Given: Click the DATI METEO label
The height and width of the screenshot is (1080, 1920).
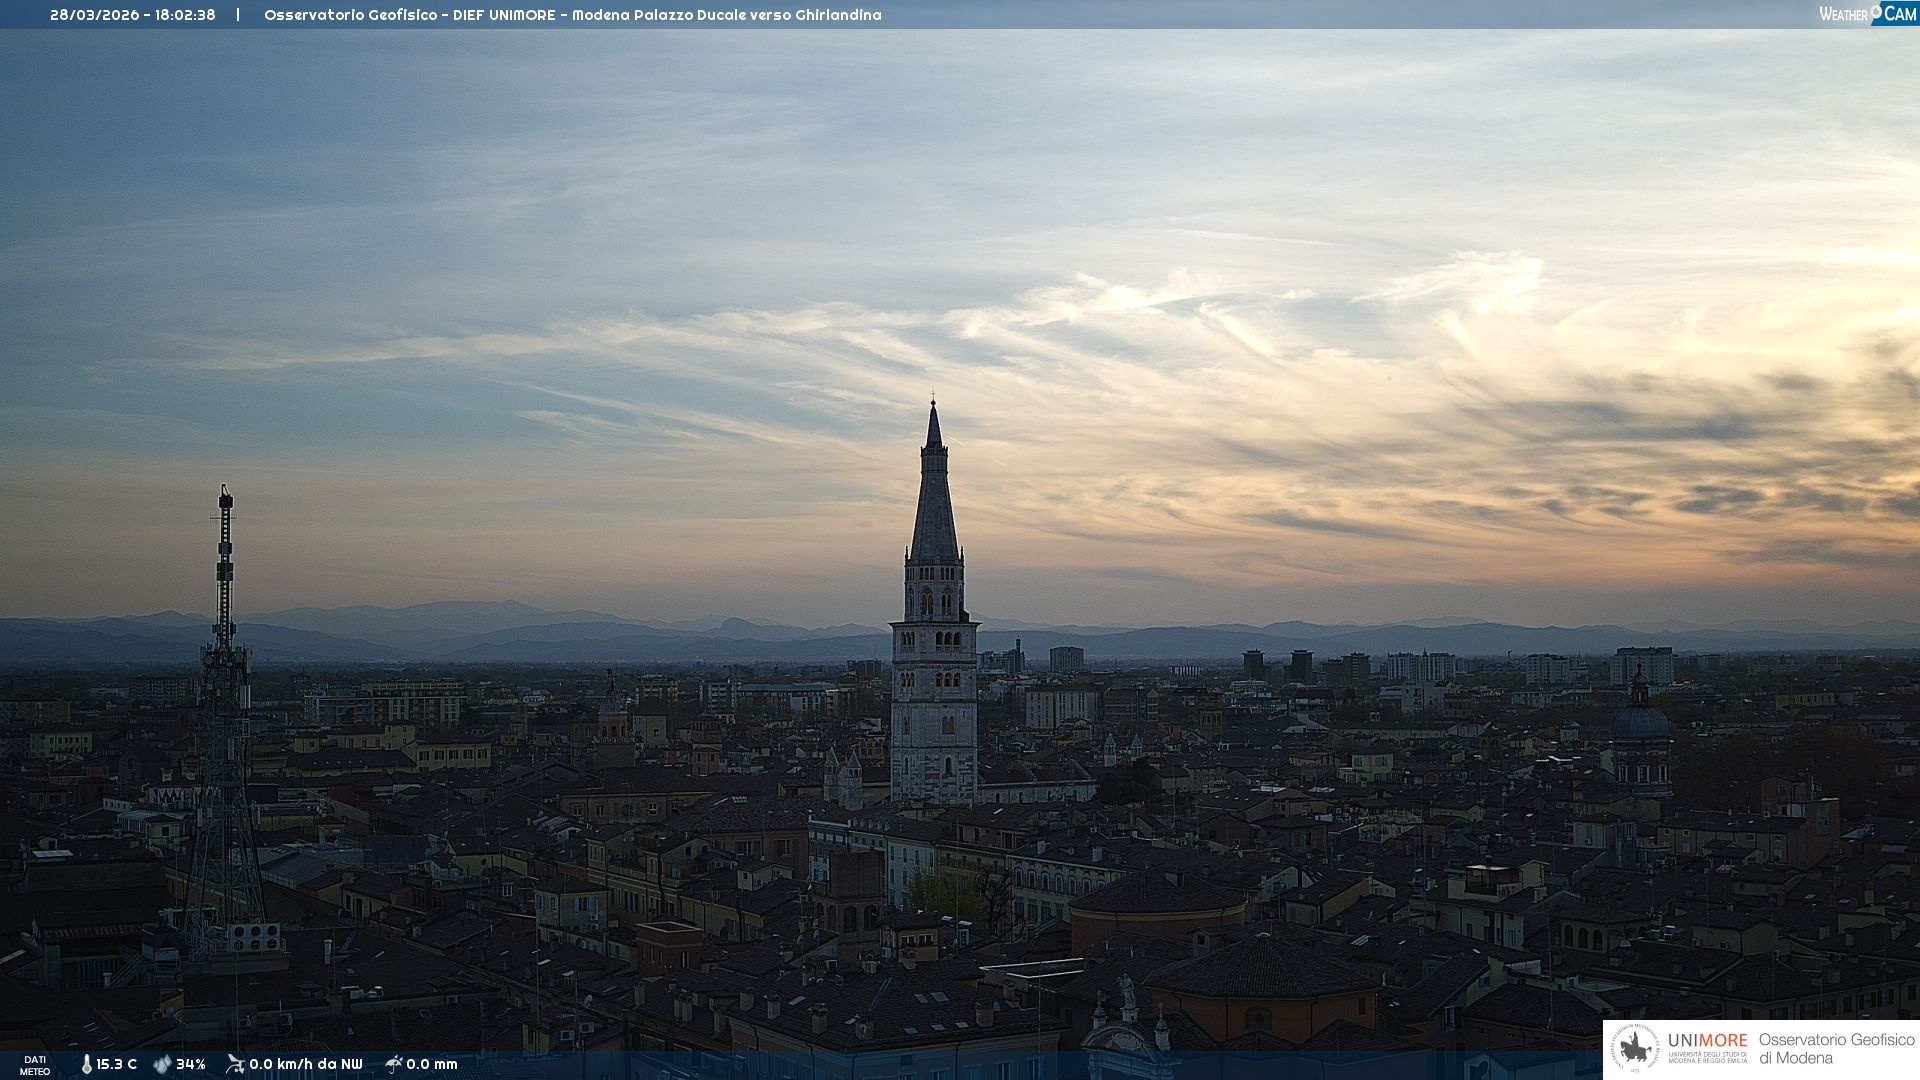Looking at the screenshot, I should point(35,1065).
